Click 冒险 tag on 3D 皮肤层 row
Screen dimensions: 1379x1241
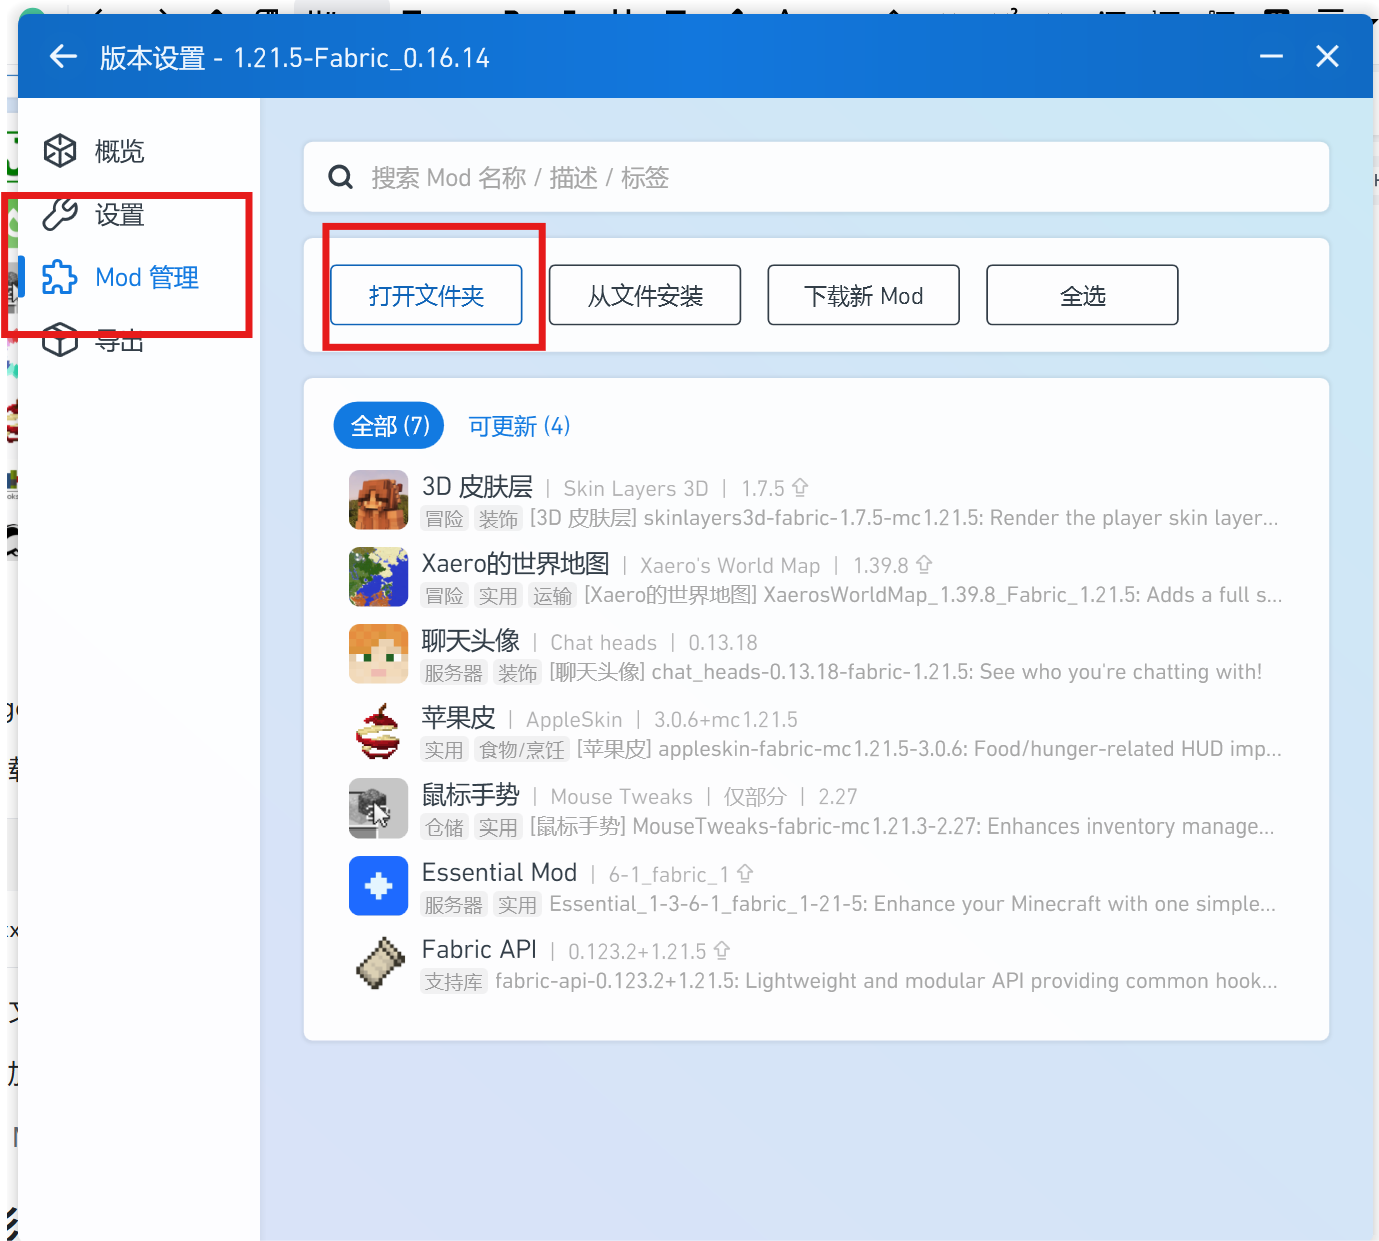pos(445,518)
